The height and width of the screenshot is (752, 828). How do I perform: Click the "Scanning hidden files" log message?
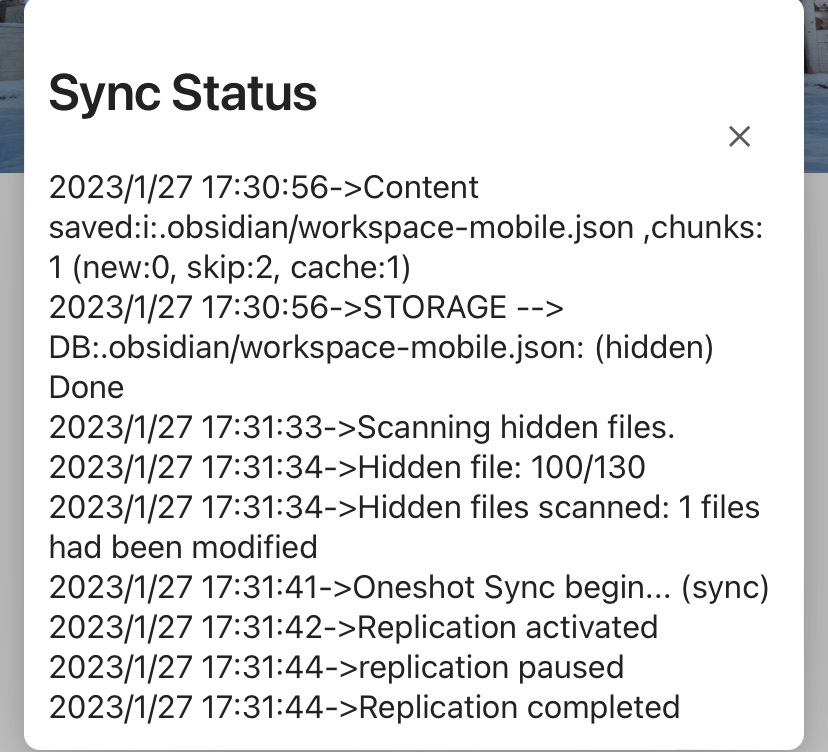click(x=364, y=427)
